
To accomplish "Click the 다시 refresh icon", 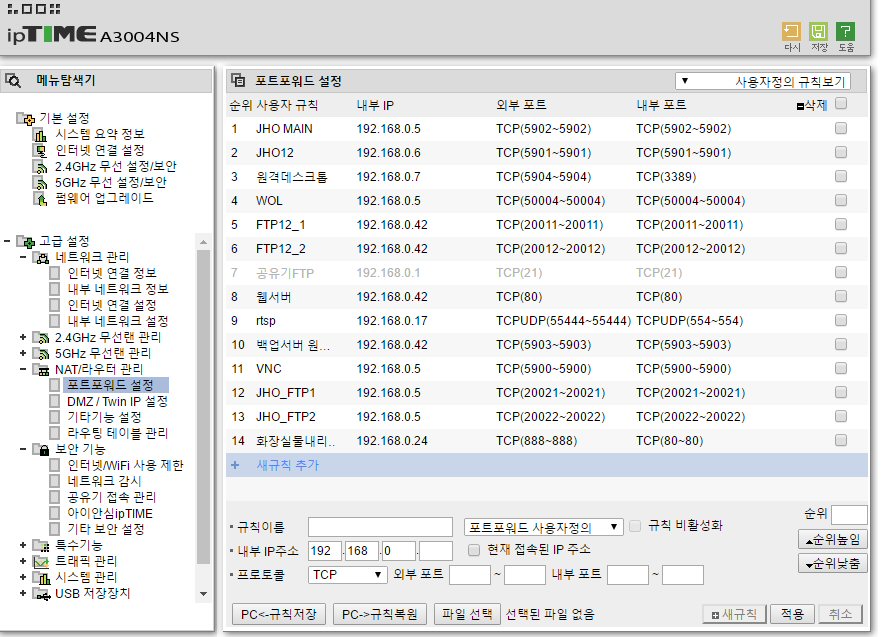I will click(x=791, y=32).
